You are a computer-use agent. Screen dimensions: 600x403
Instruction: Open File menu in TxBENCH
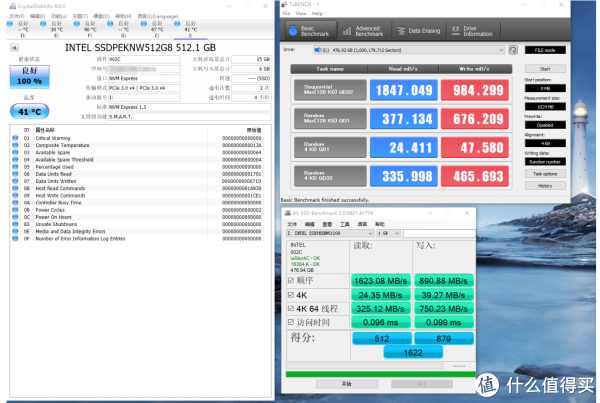pos(286,13)
